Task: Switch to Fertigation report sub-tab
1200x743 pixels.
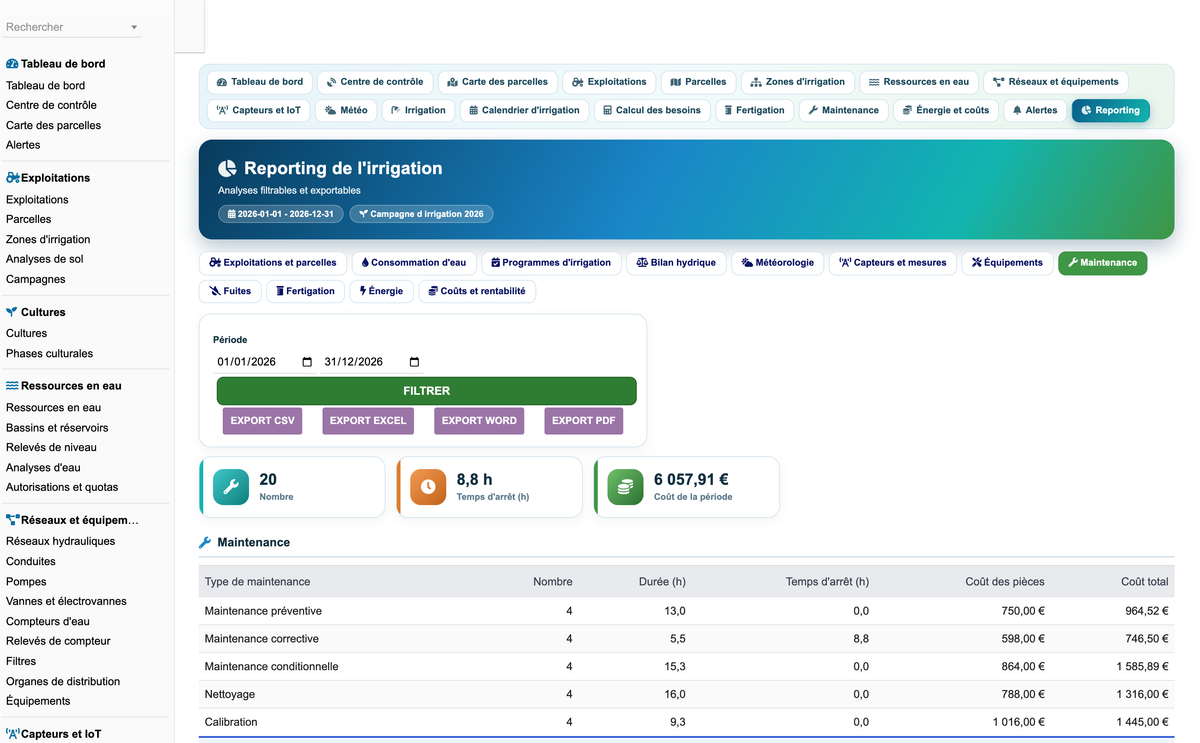Action: (x=305, y=291)
